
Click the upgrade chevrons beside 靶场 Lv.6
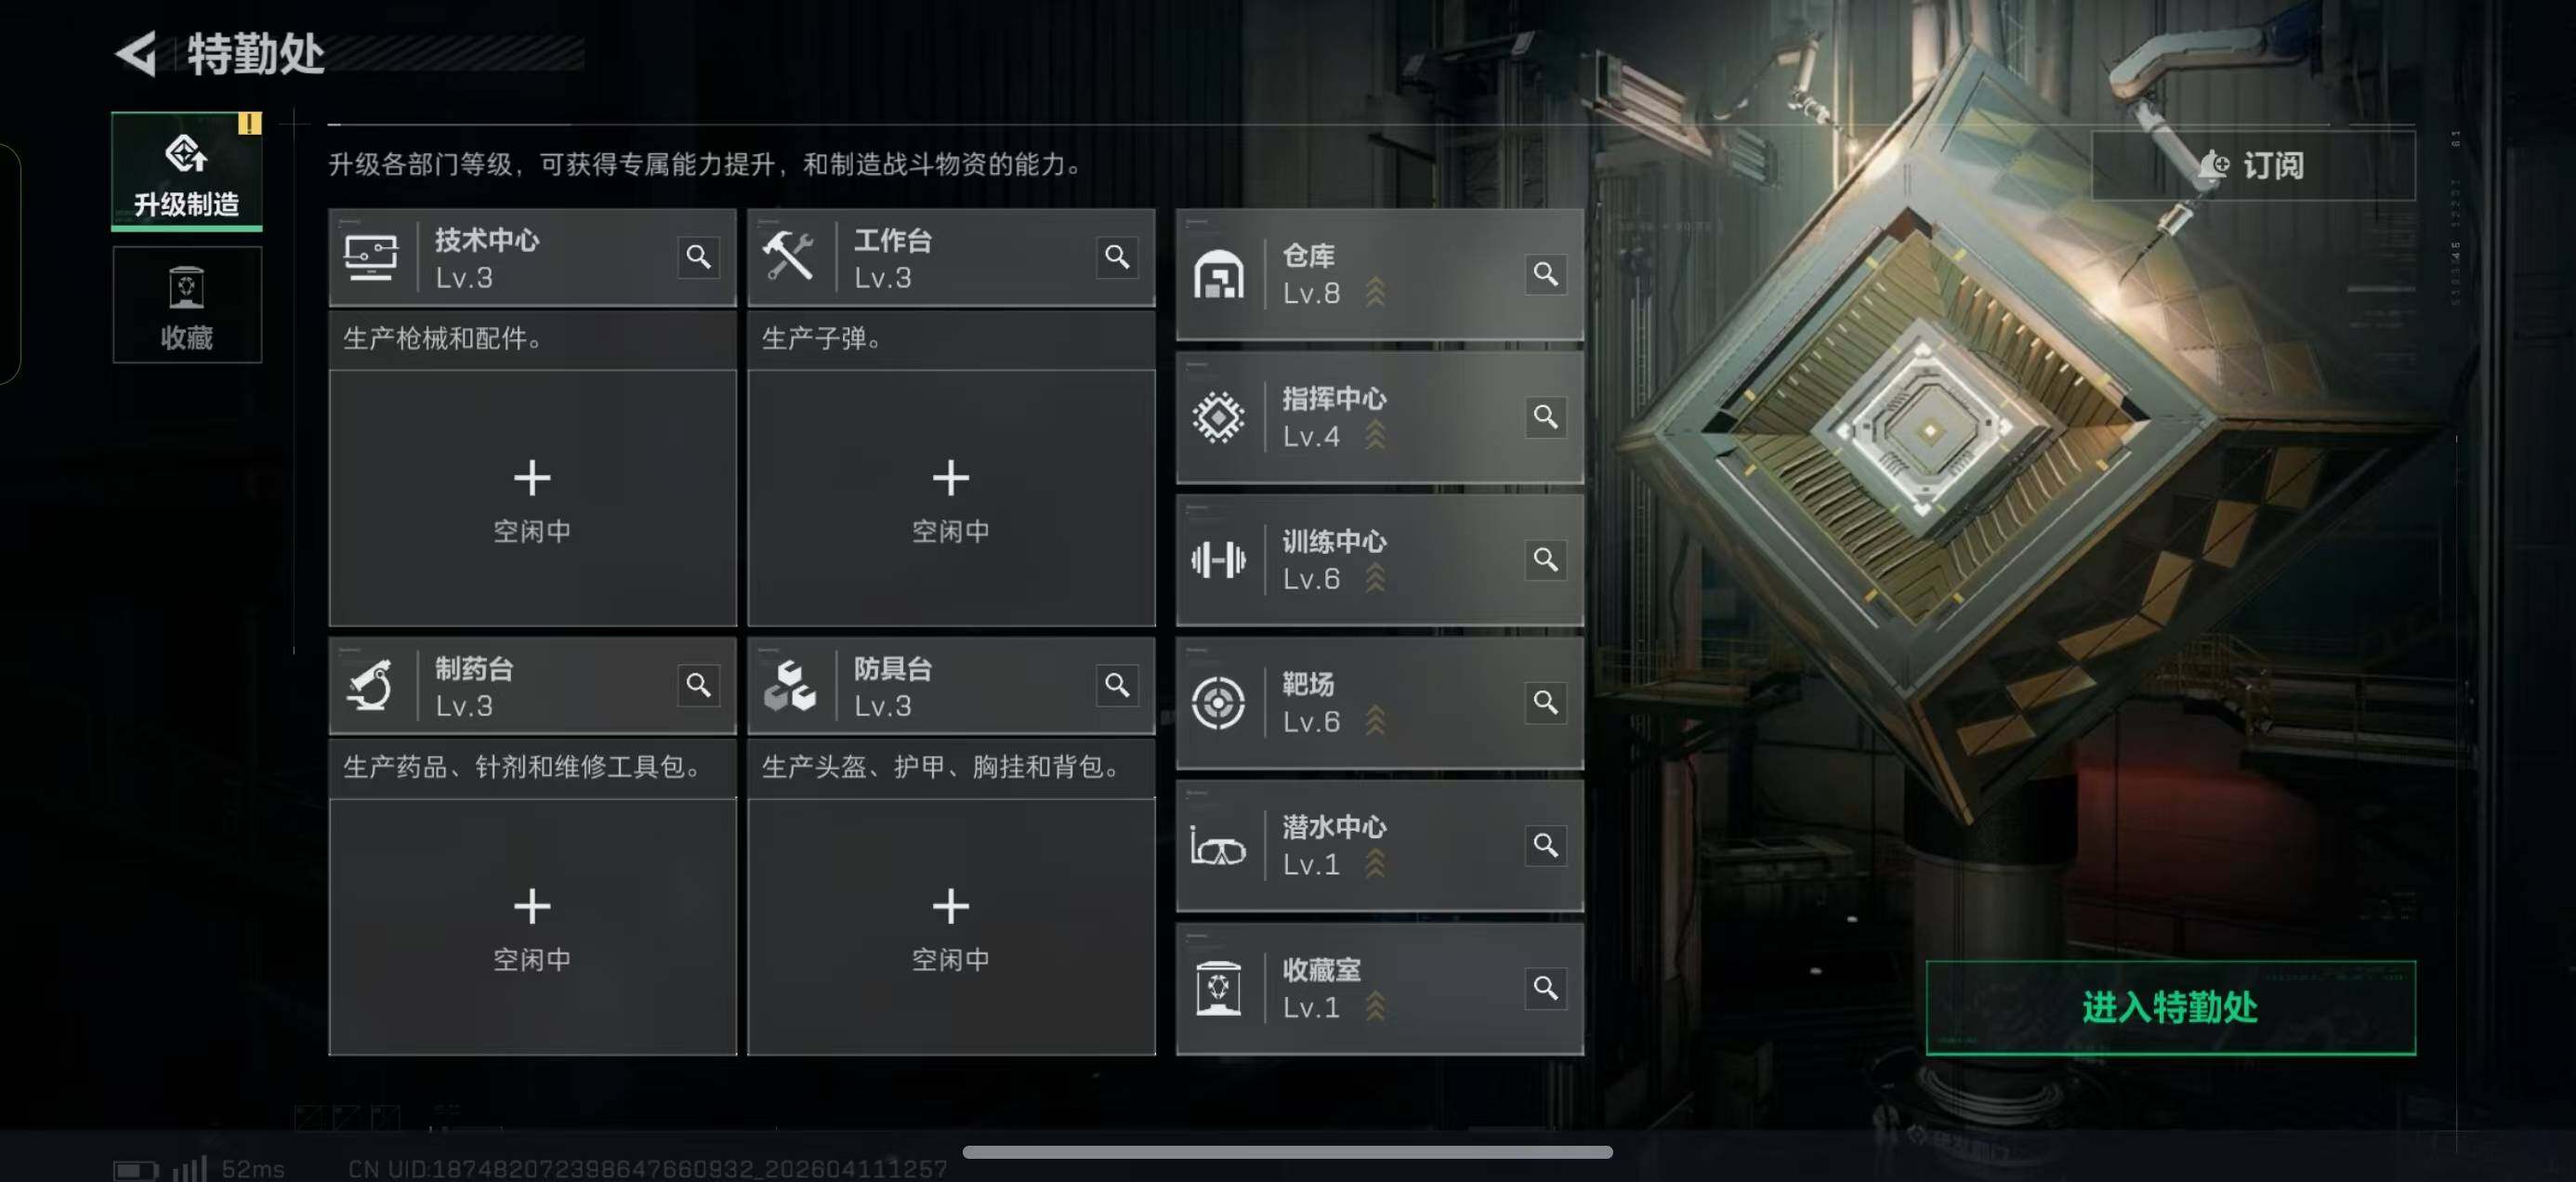pos(1375,720)
